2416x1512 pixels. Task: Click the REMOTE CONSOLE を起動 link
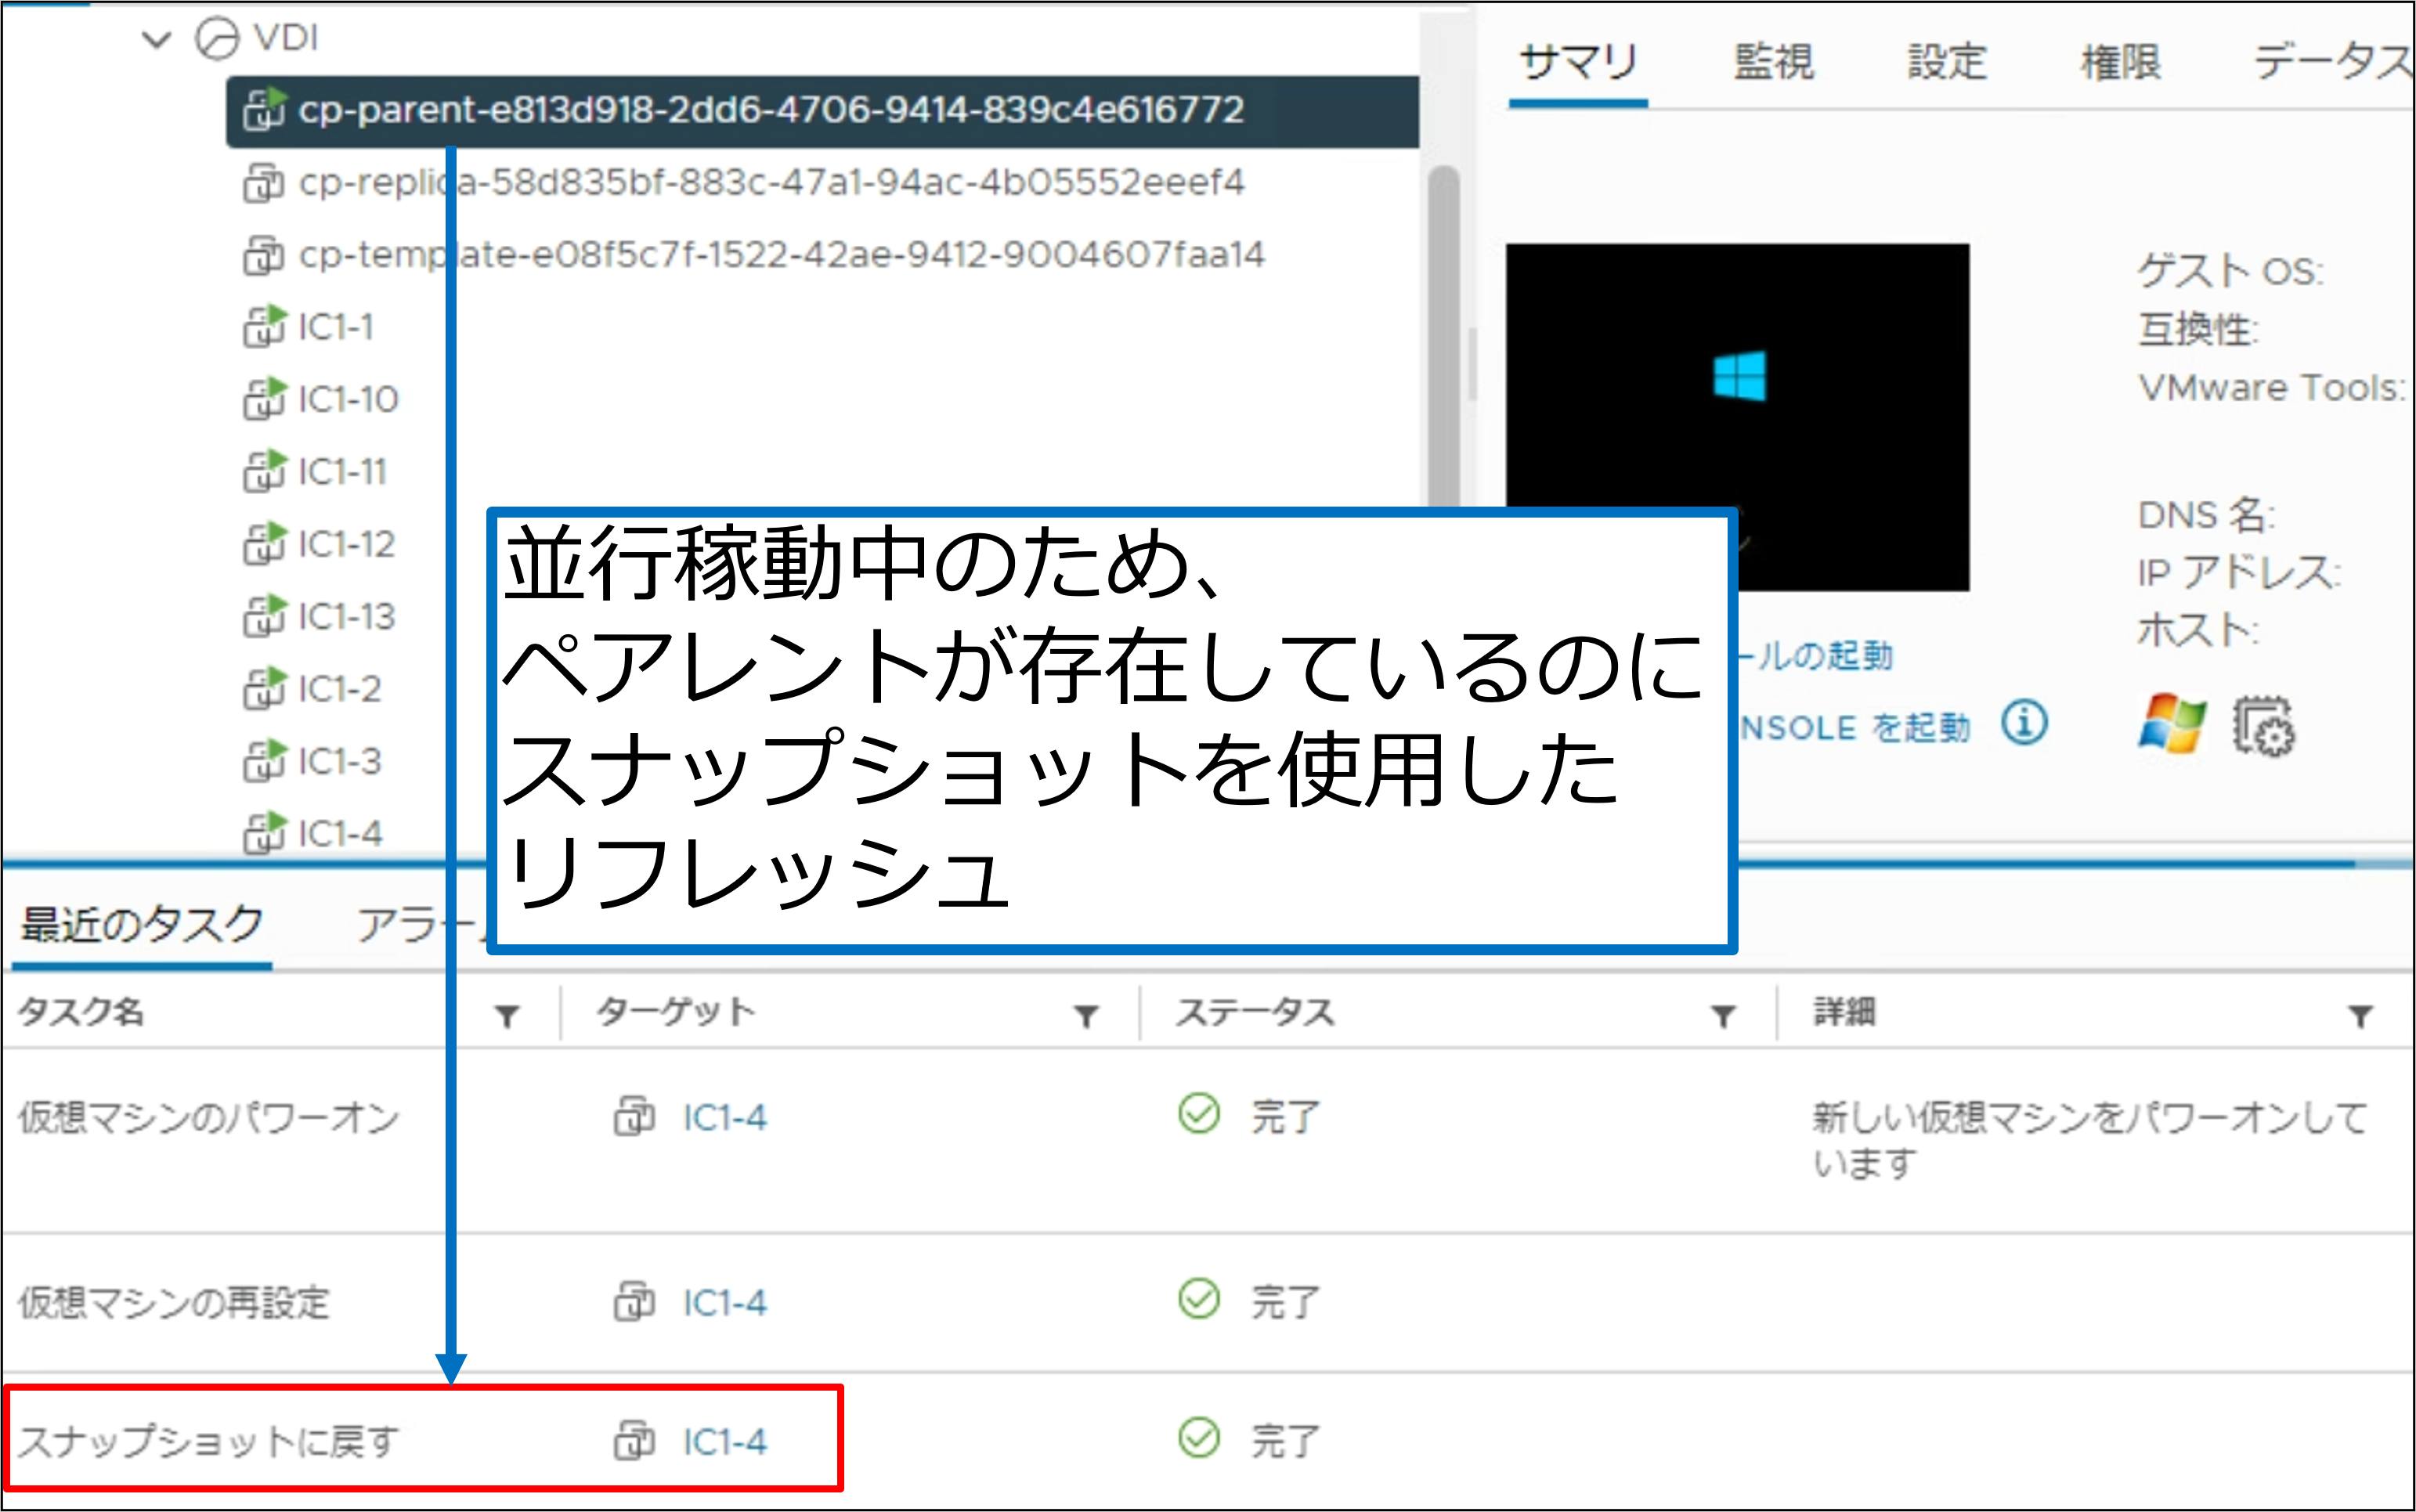(x=1855, y=727)
